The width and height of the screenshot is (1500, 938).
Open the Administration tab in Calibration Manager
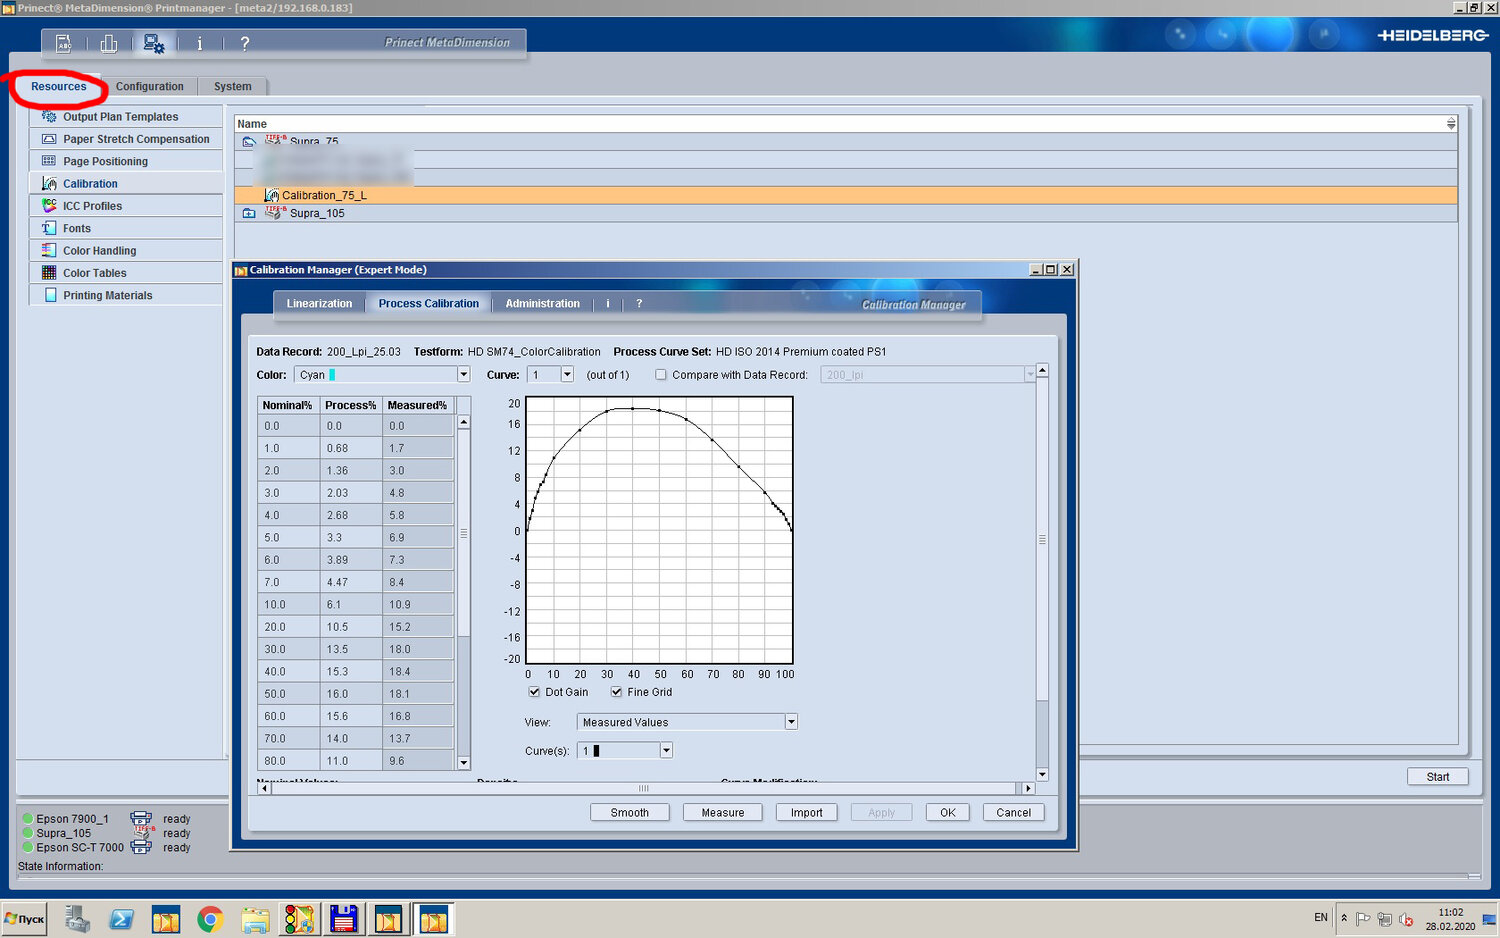pyautogui.click(x=542, y=304)
